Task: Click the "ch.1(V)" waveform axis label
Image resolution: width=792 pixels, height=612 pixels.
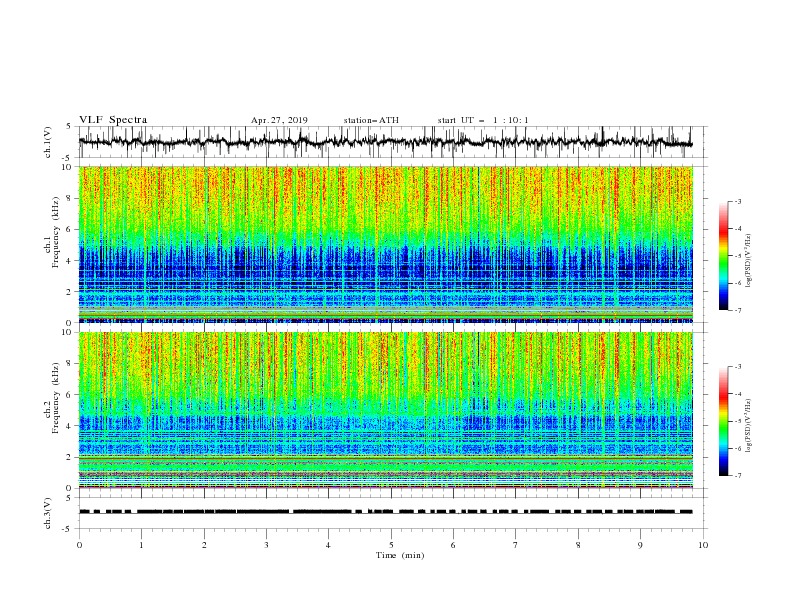Action: [x=48, y=142]
